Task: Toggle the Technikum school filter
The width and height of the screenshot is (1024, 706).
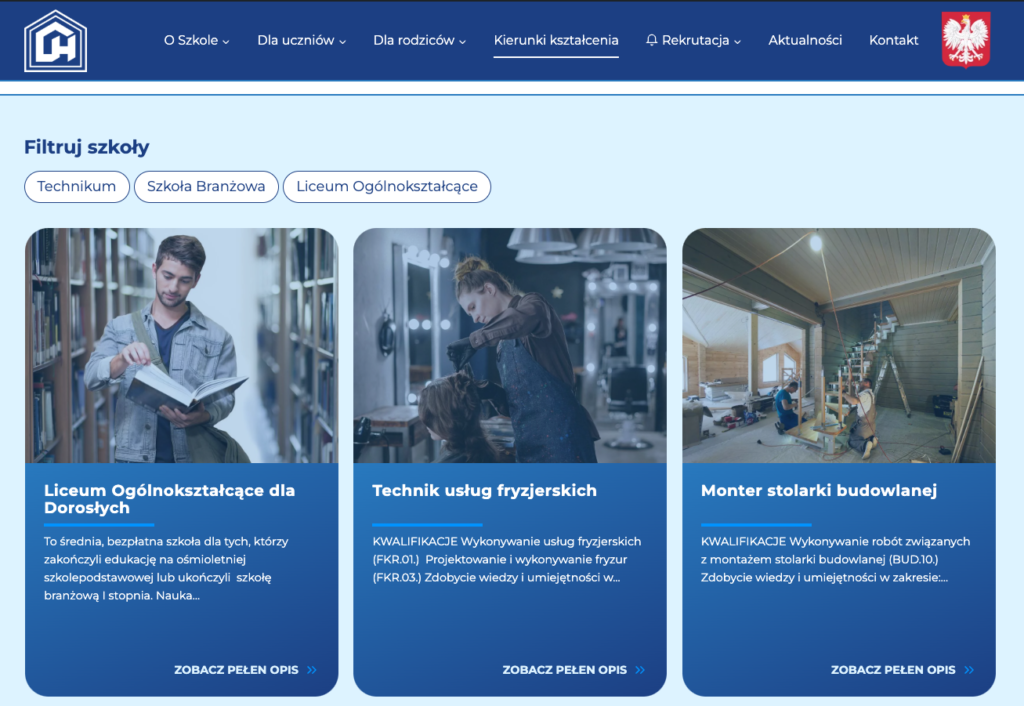Action: (77, 187)
